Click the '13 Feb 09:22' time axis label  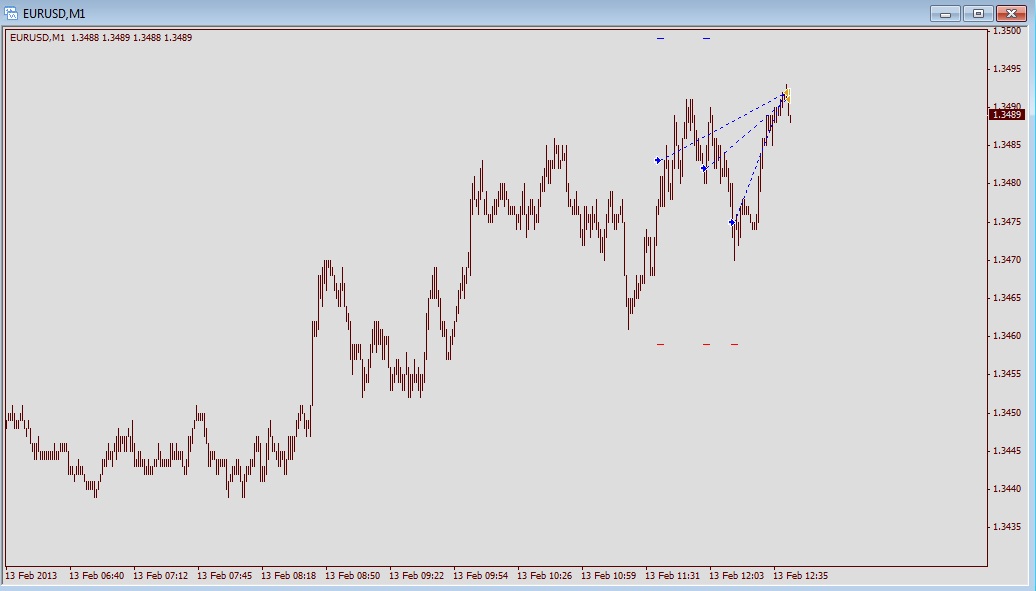[x=416, y=576]
